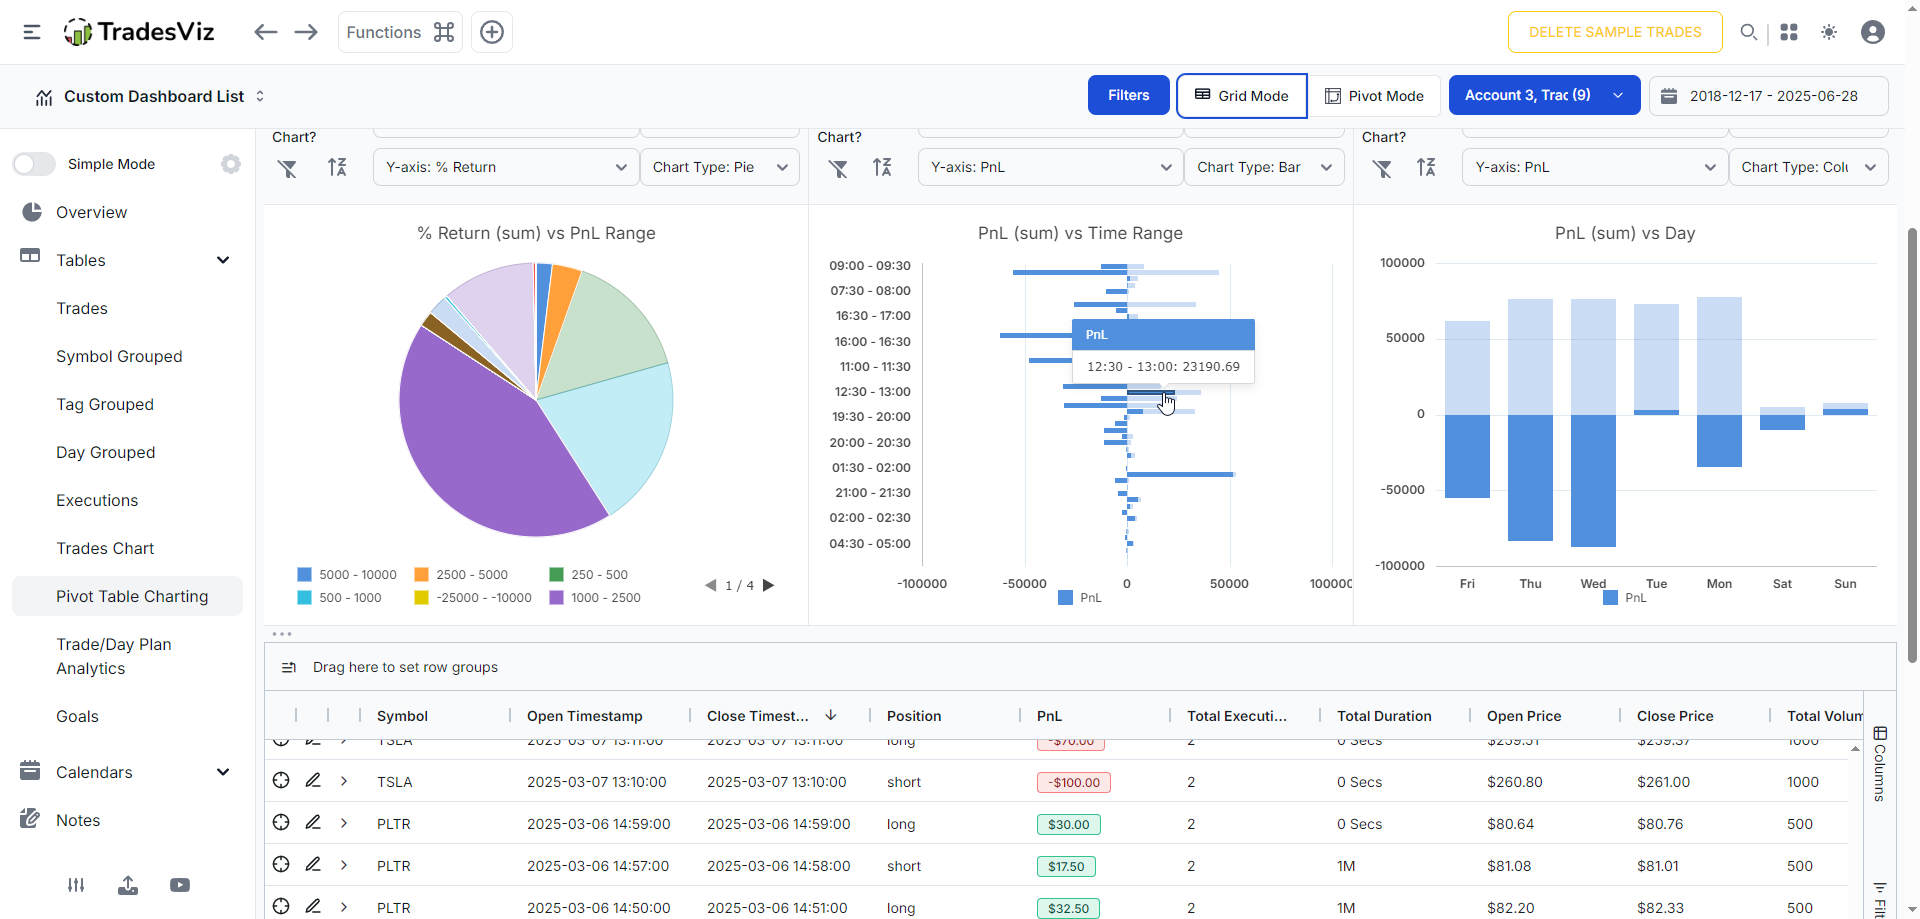Image resolution: width=1920 pixels, height=919 pixels.
Task: Open trade target icon for TSLA short row
Action: 281,781
